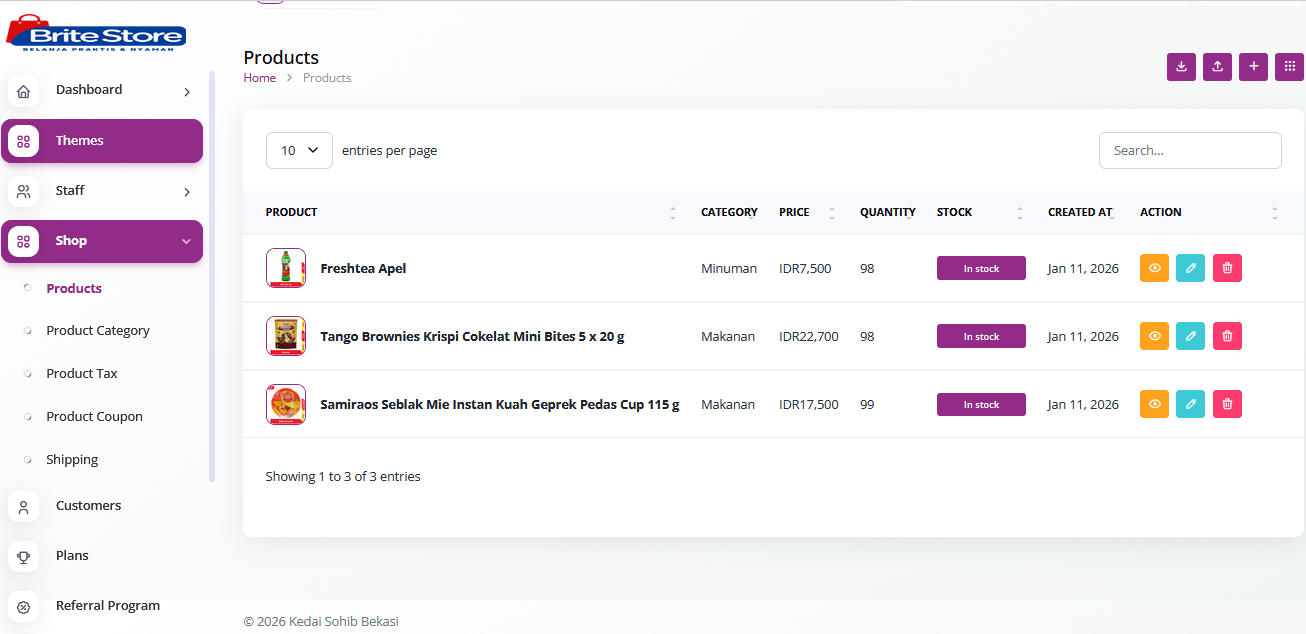View Freshtea Apel details with eye icon
The image size is (1306, 634).
pos(1154,268)
